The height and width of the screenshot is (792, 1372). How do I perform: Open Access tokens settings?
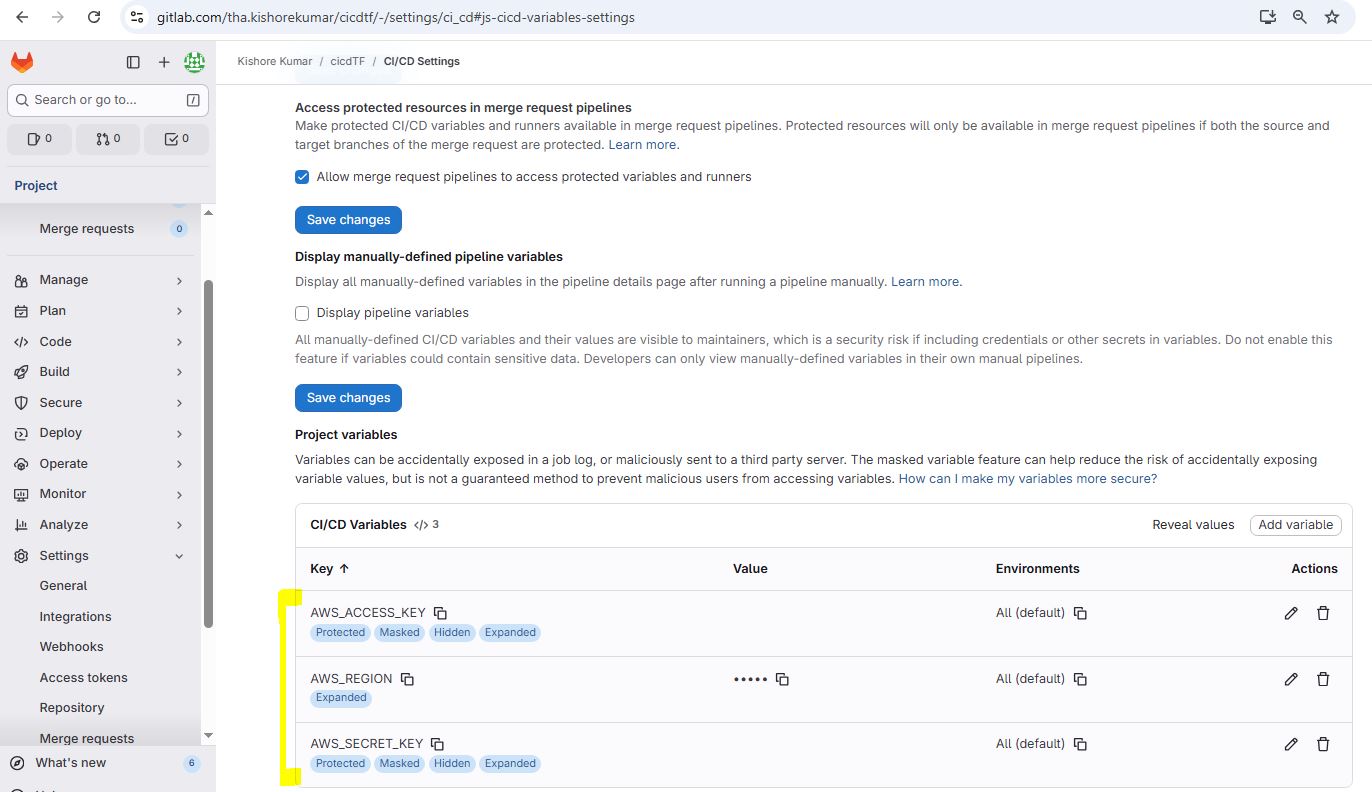click(x=83, y=678)
